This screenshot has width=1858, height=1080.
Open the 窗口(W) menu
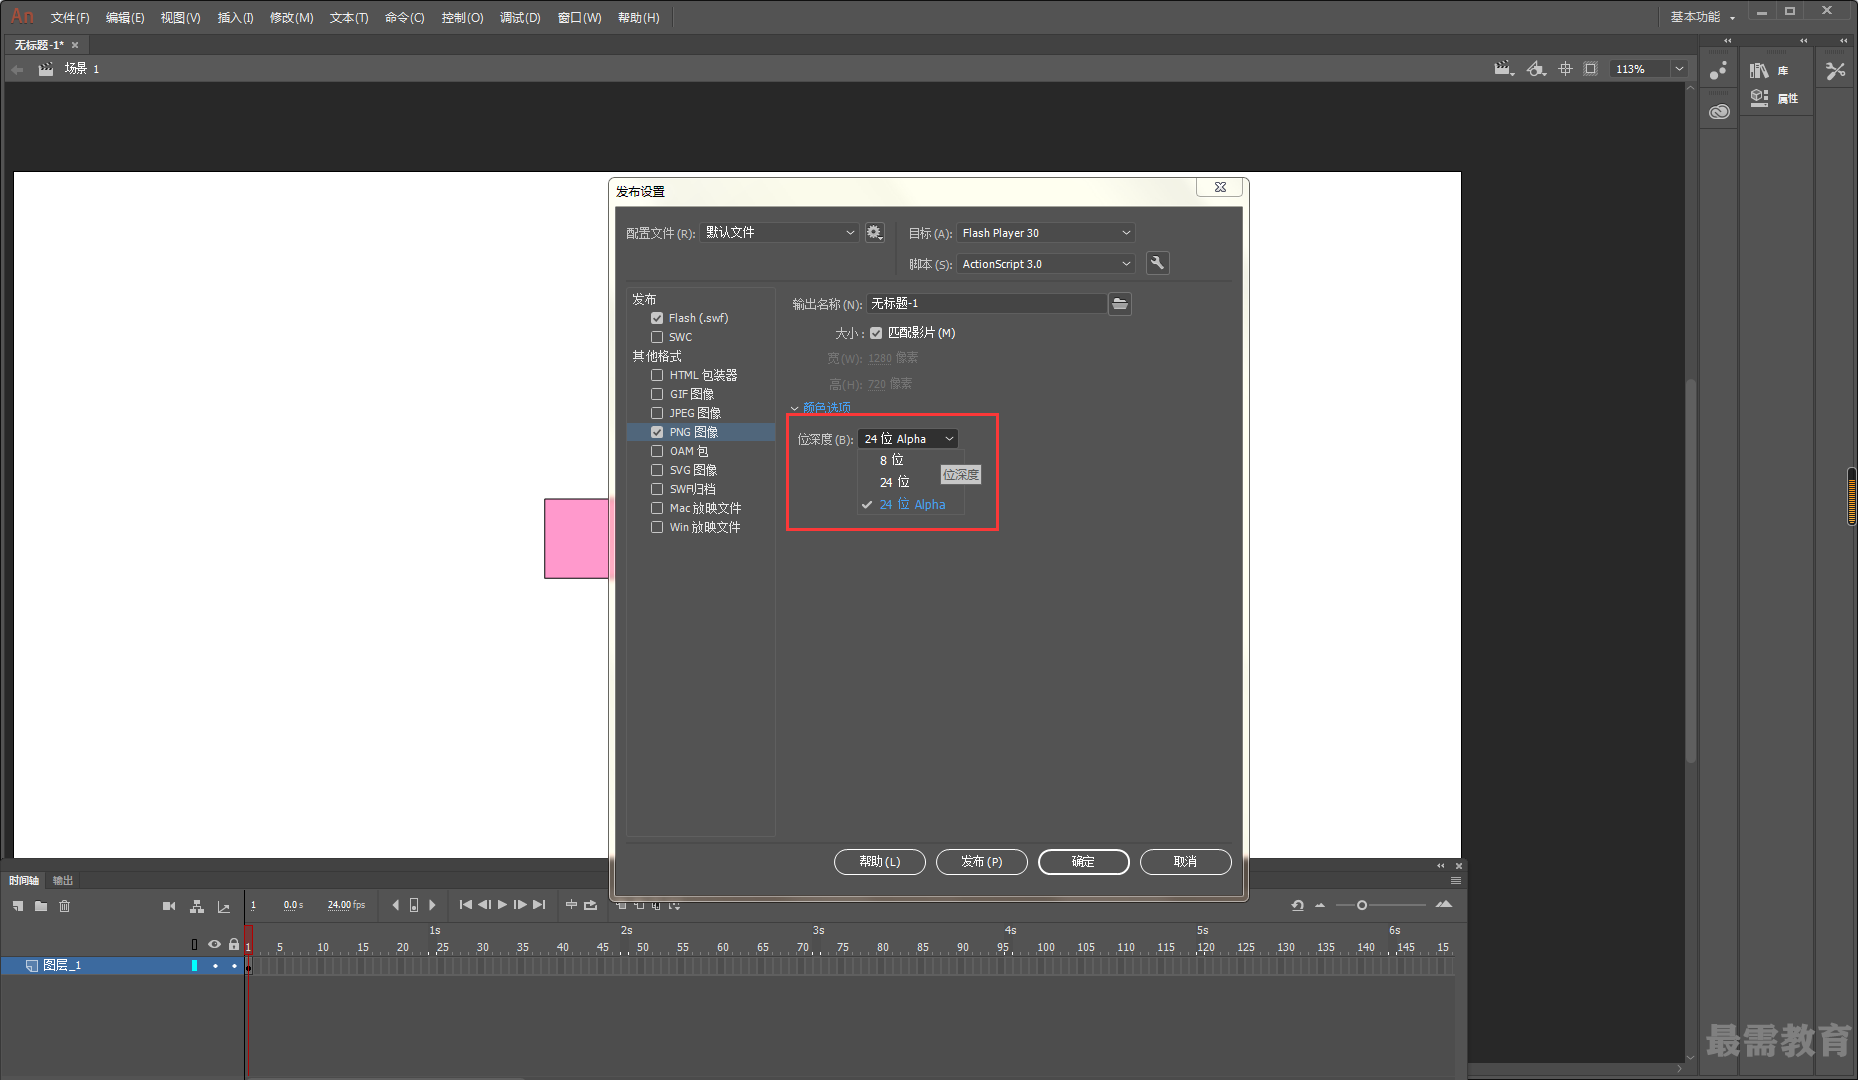(579, 17)
